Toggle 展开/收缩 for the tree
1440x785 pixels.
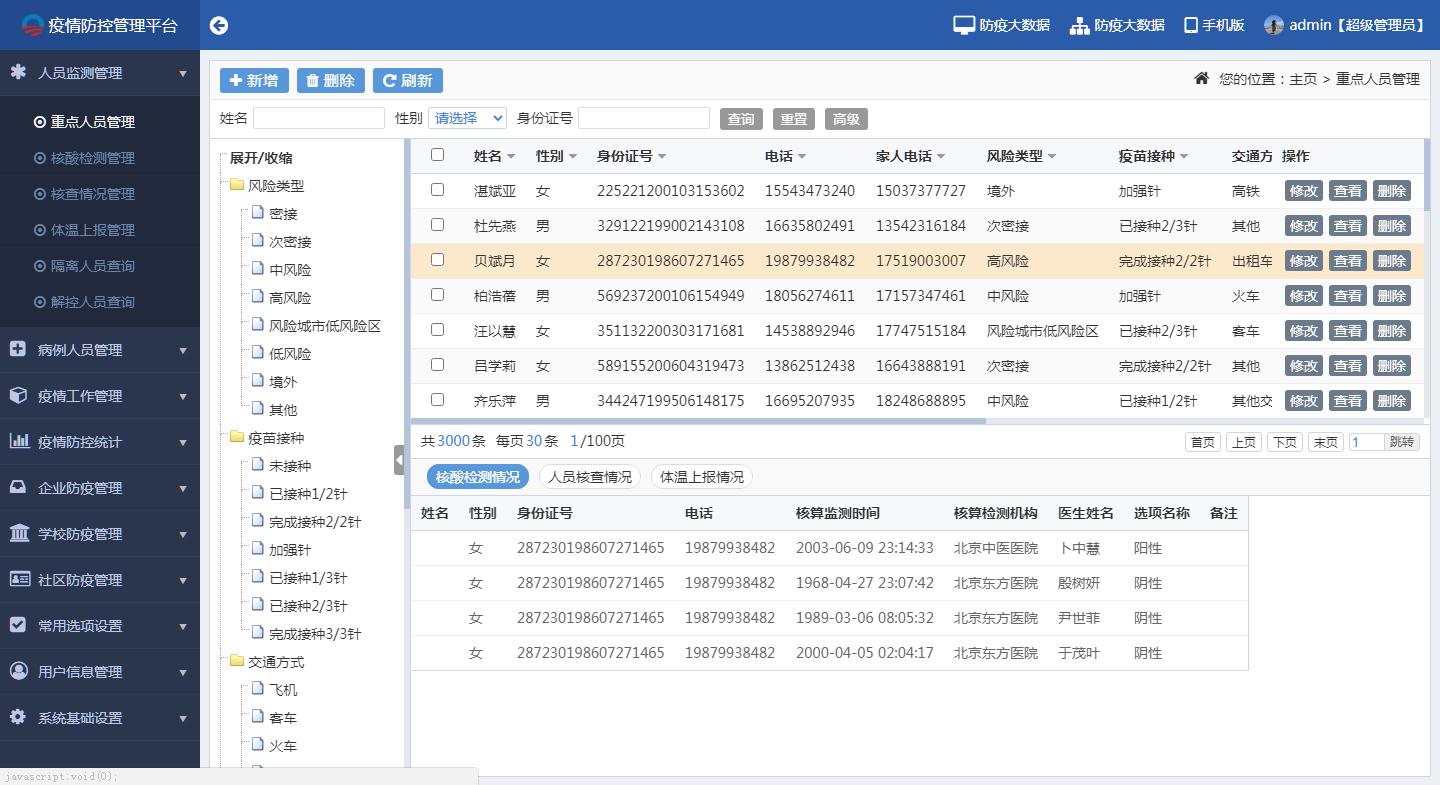pyautogui.click(x=261, y=157)
